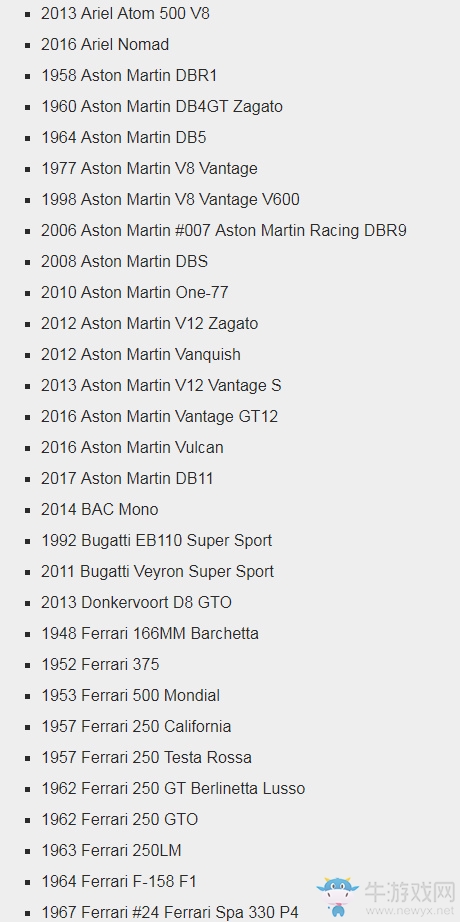Click the cow mascot watermark logo
The width and height of the screenshot is (460, 922).
(x=337, y=896)
